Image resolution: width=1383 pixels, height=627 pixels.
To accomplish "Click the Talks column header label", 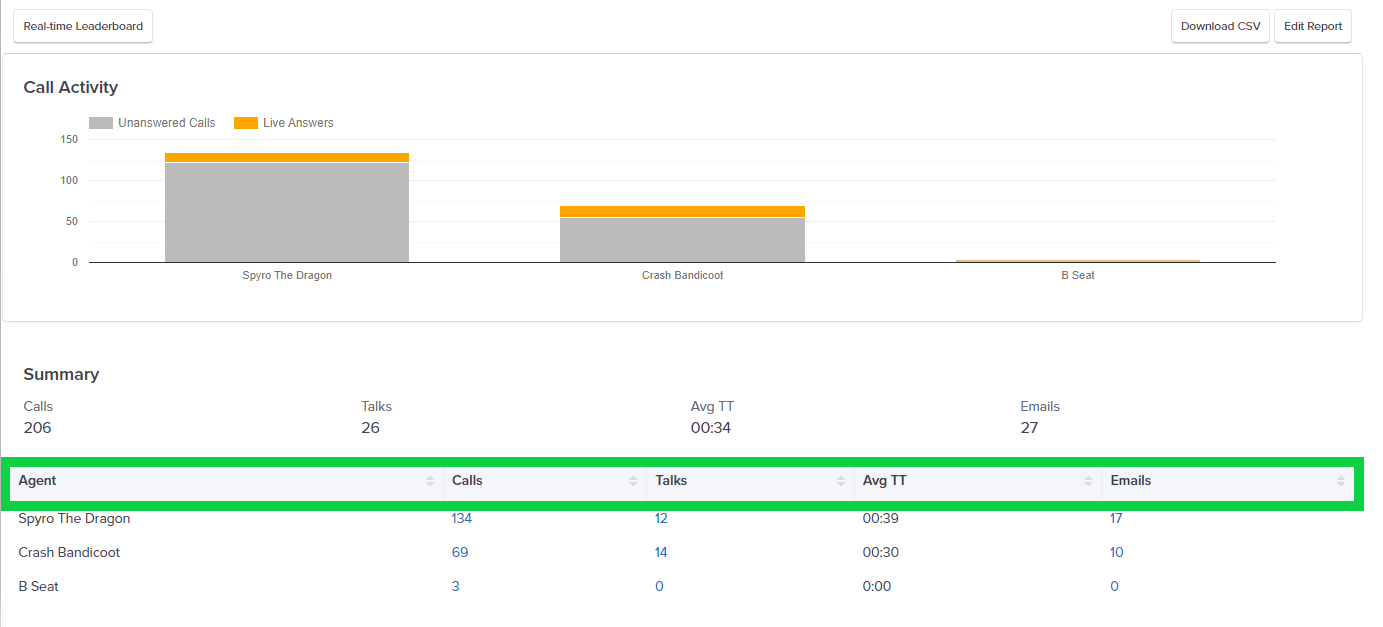I will tap(671, 481).
